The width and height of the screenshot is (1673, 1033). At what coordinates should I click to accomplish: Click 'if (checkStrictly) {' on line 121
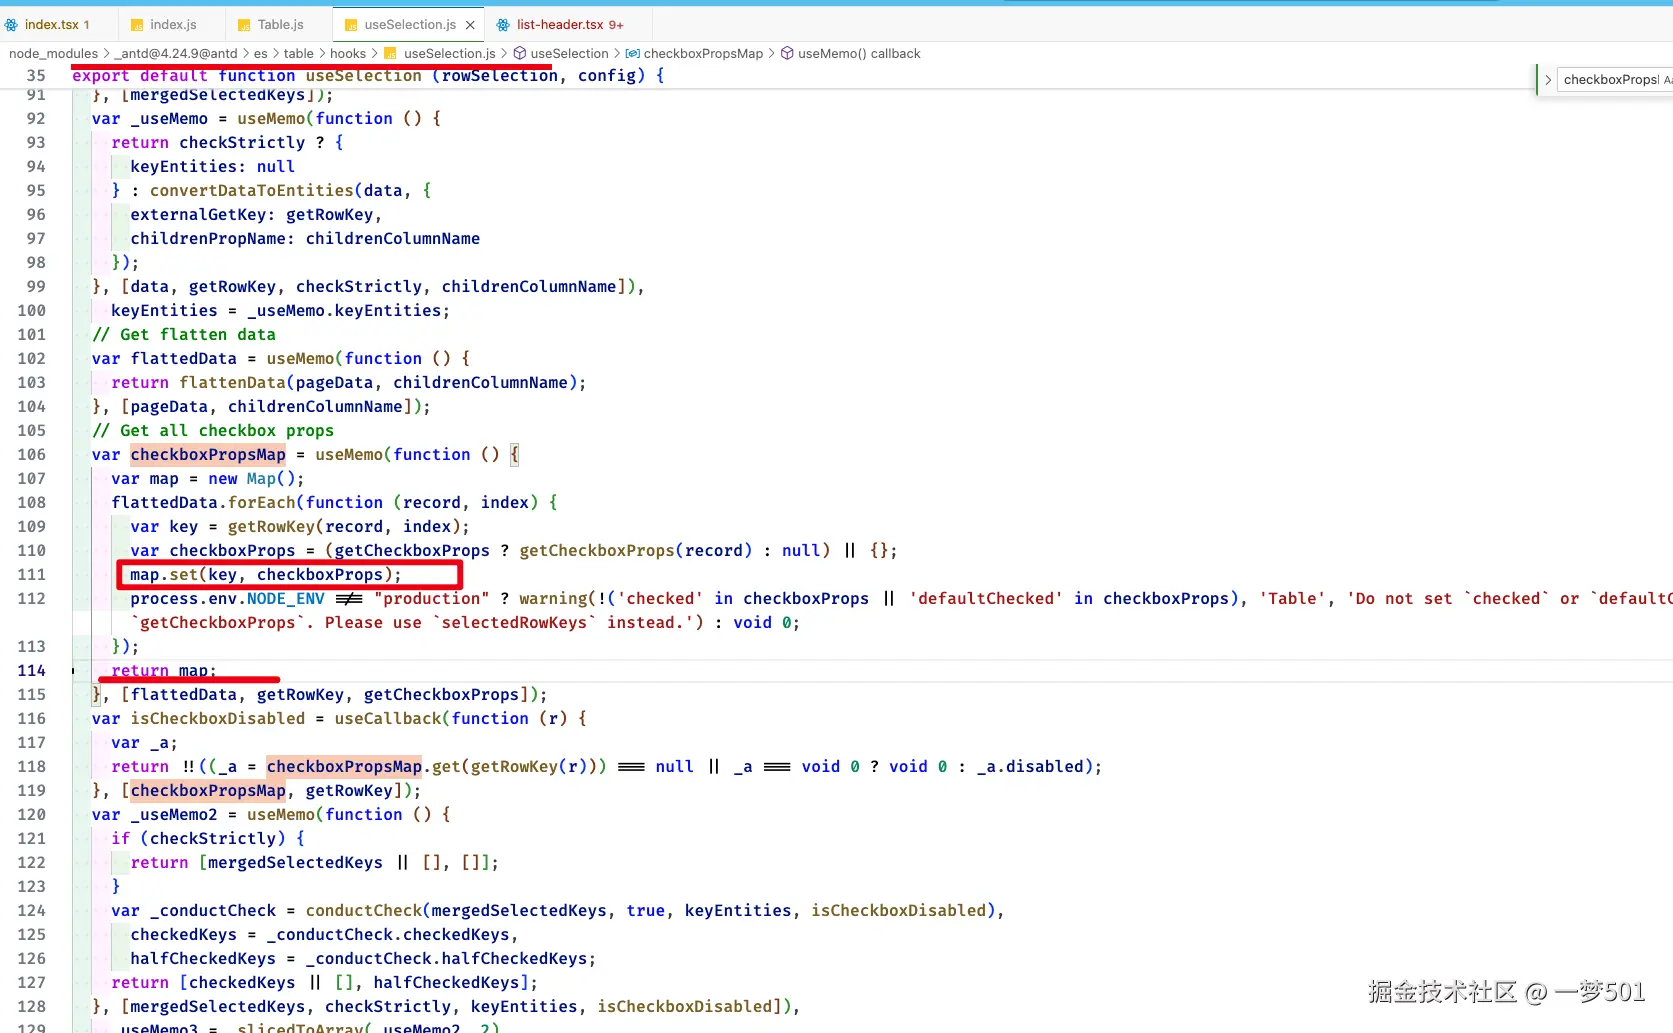208,839
